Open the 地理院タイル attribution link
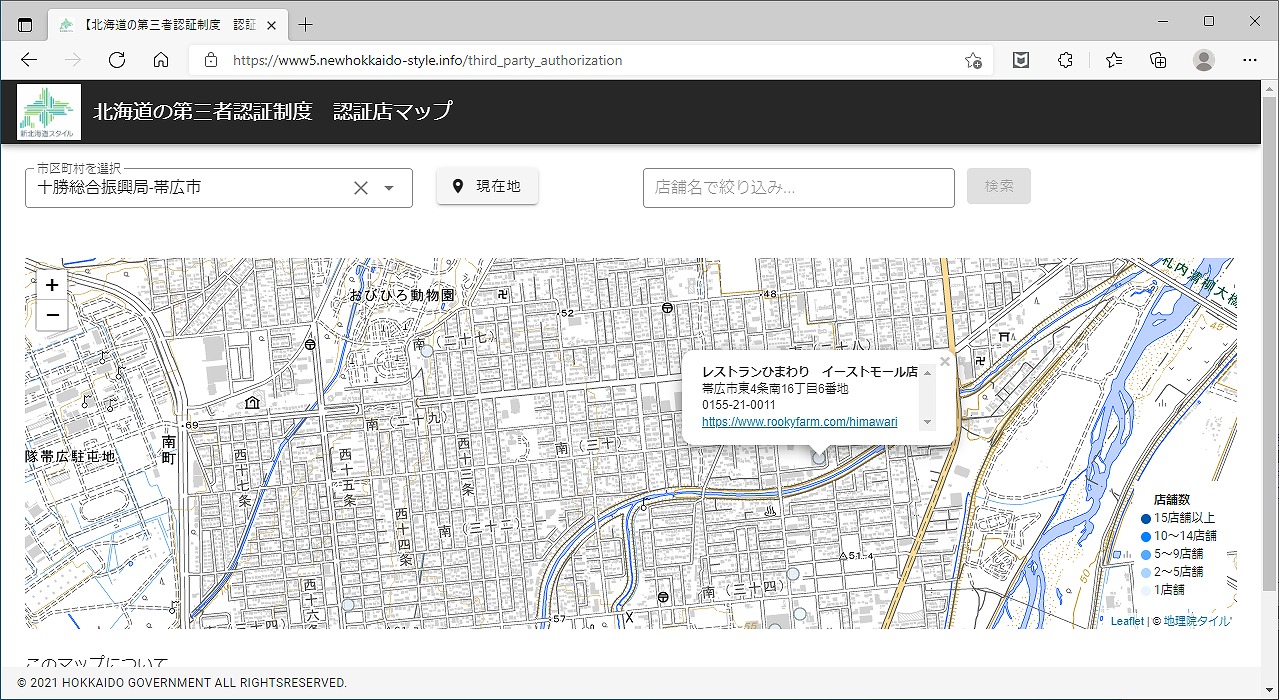Image resolution: width=1279 pixels, height=700 pixels. [1196, 621]
